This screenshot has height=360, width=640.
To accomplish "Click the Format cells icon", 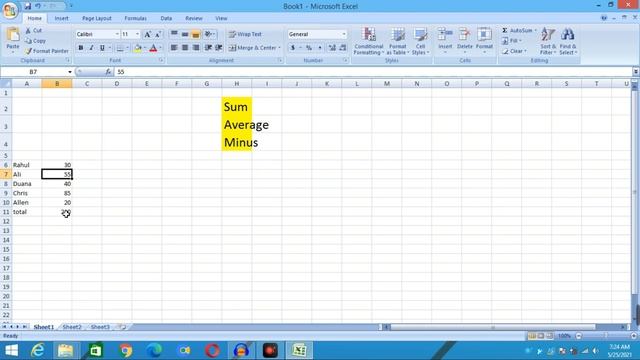I will click(484, 34).
